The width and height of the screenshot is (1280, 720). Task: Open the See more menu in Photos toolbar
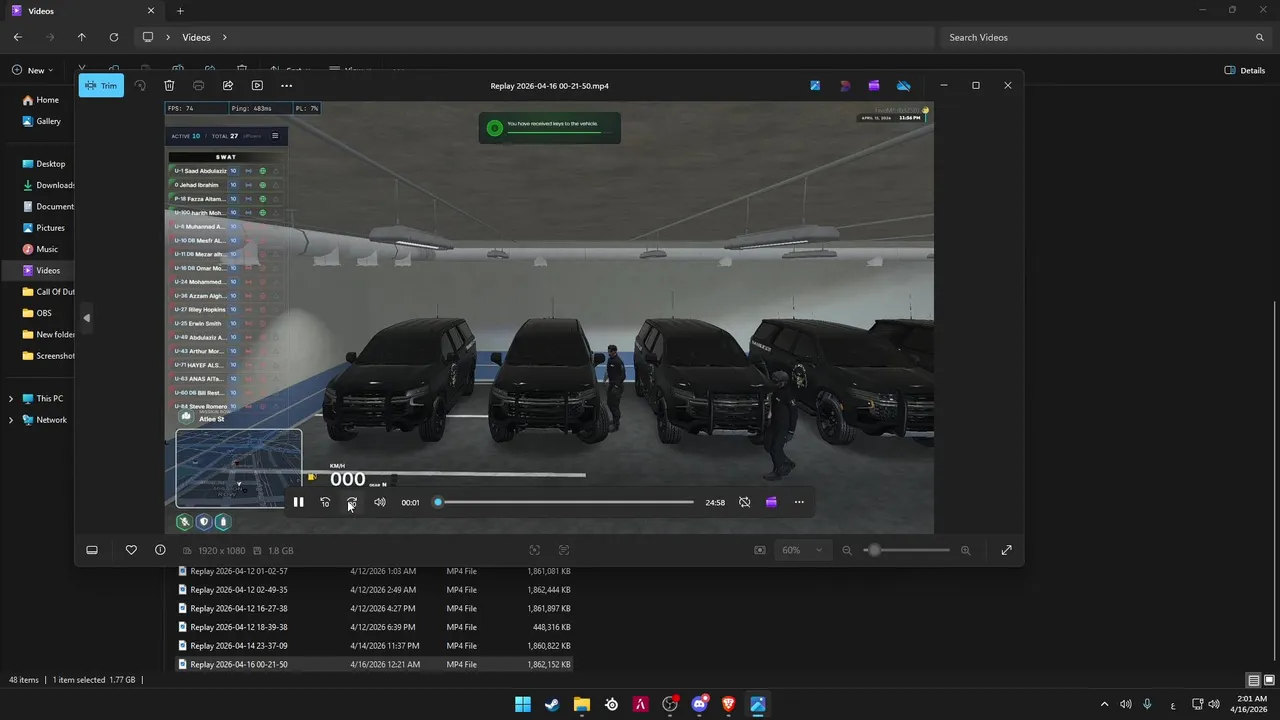tap(287, 86)
